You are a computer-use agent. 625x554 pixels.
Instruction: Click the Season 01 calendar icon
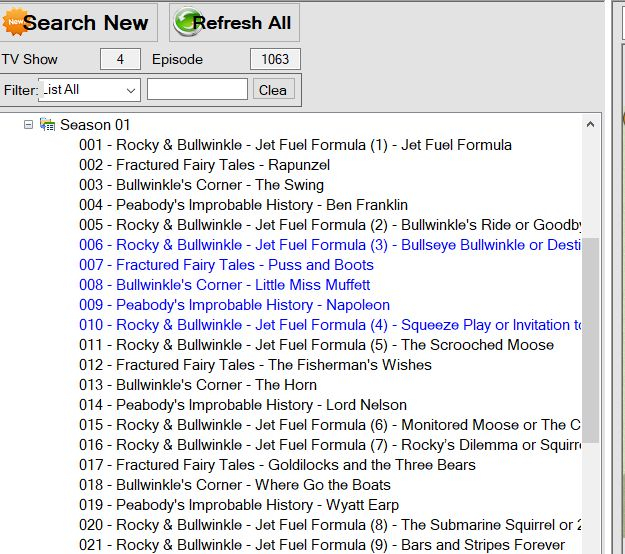(x=47, y=125)
